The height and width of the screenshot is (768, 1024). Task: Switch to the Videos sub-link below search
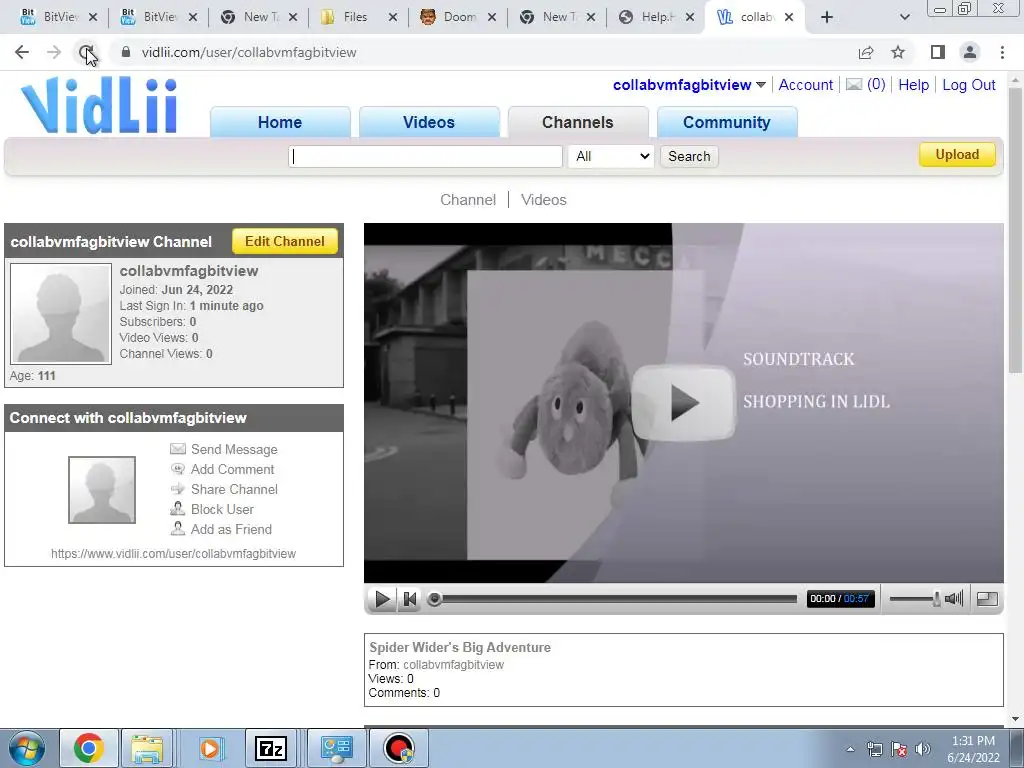[543, 200]
